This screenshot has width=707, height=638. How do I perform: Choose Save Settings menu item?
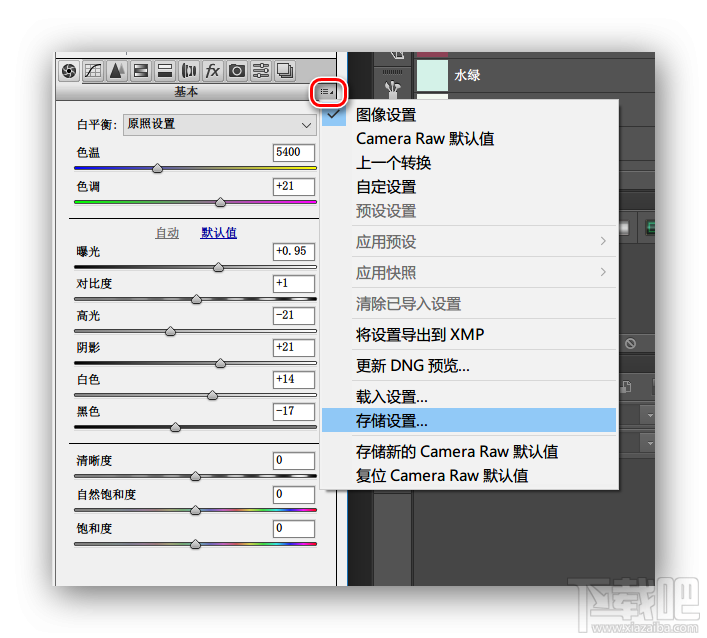469,421
